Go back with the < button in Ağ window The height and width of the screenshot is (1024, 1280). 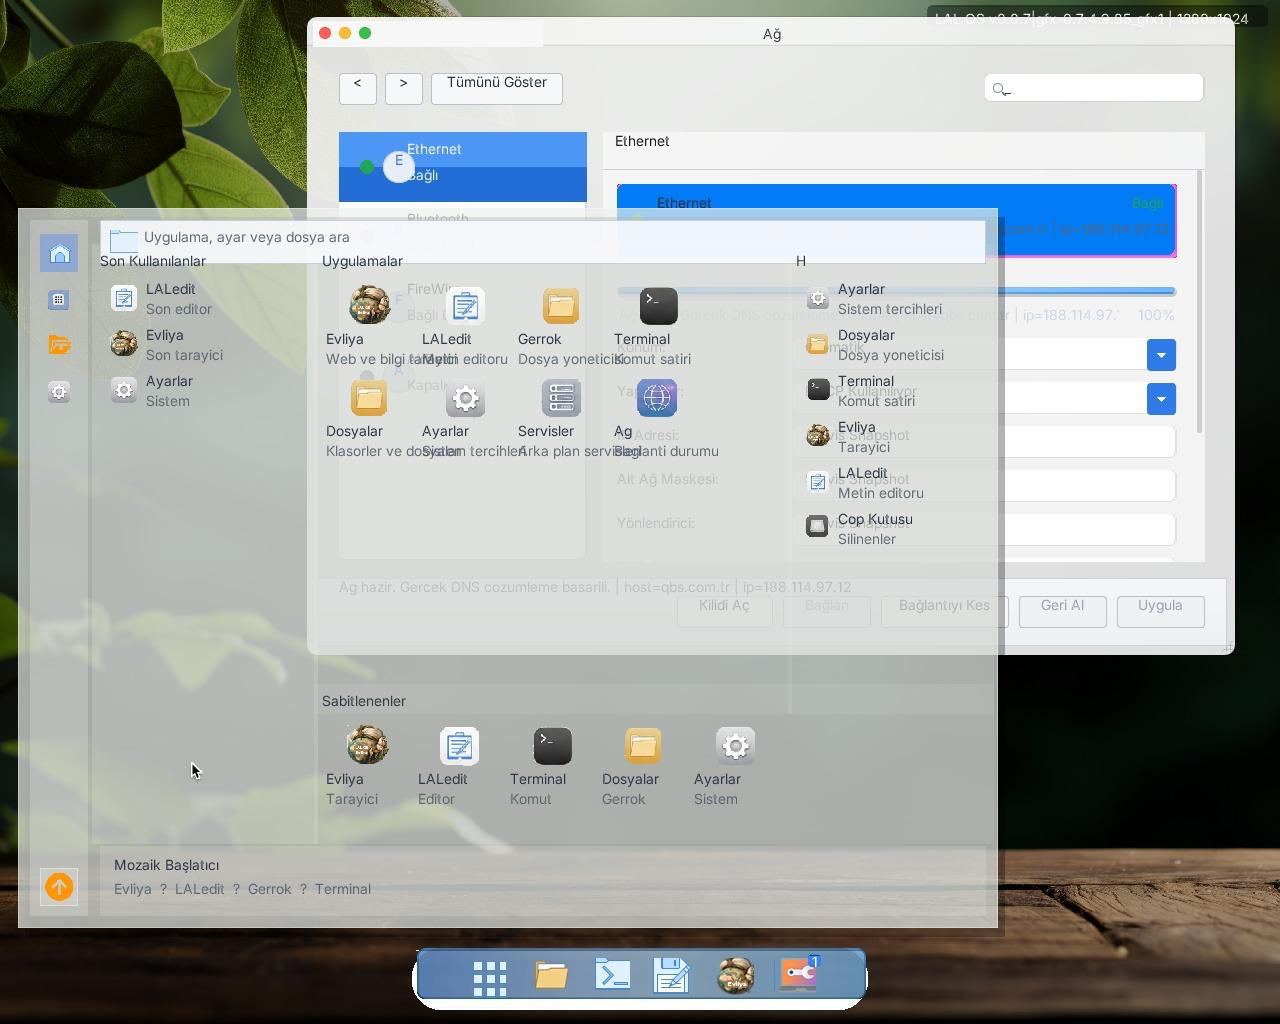point(358,88)
